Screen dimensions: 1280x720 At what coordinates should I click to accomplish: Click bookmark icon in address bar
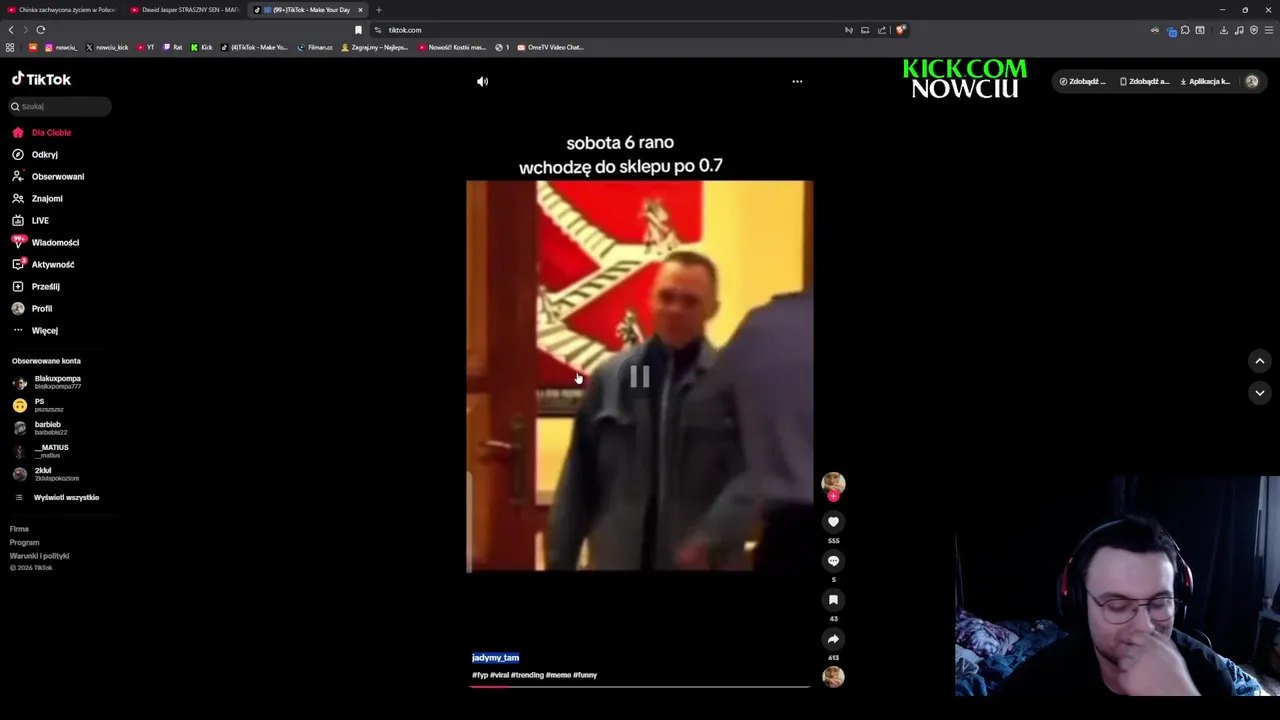coord(358,30)
